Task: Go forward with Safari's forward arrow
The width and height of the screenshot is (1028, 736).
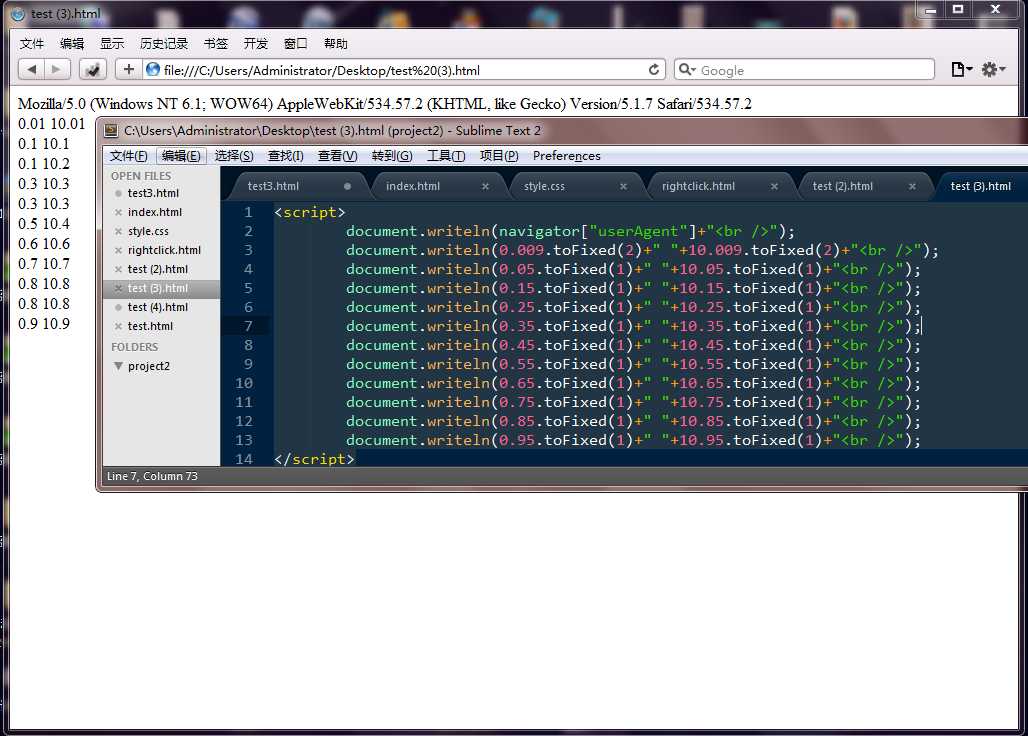Action: [57, 69]
